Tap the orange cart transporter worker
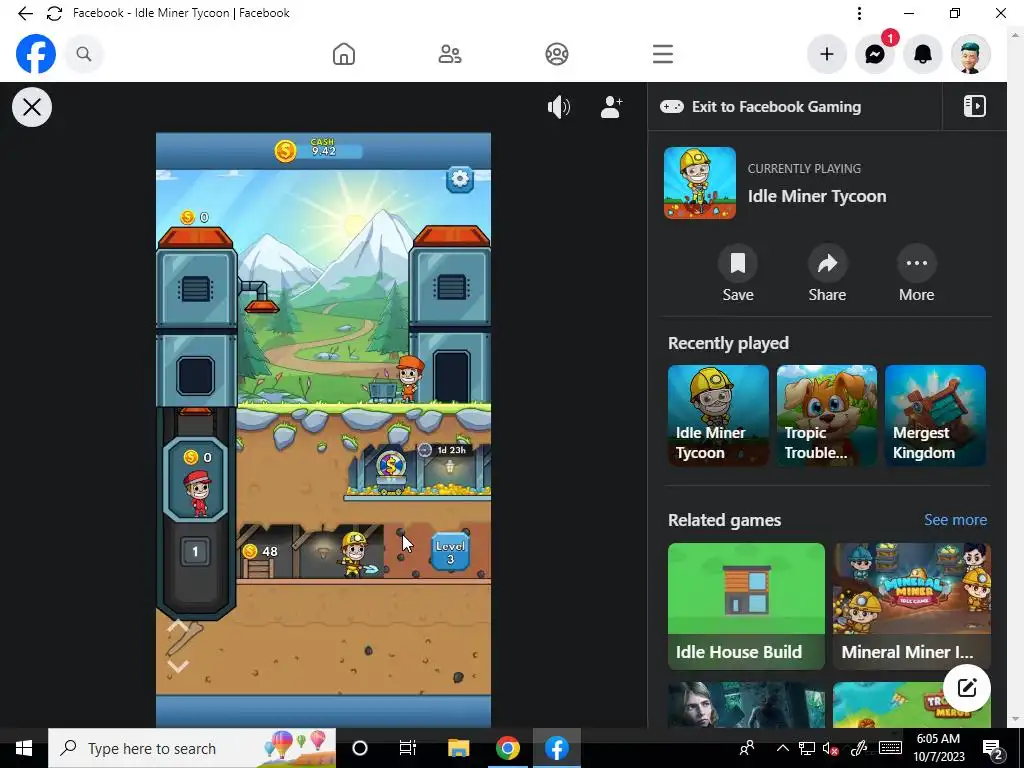 (x=408, y=377)
